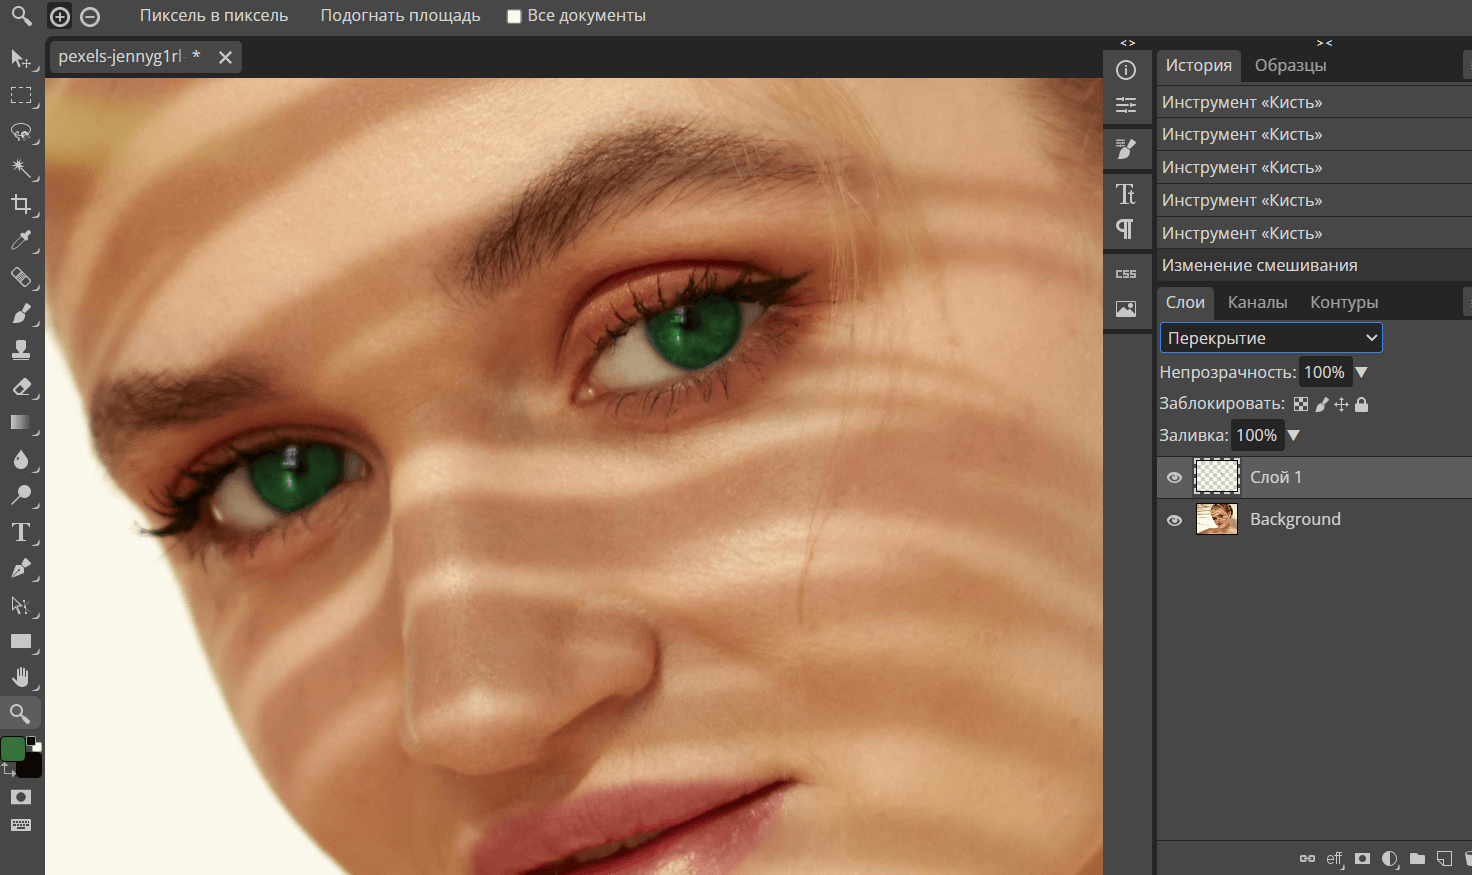Screen dimensions: 1472x875
Task: Select Изменение смешивания history state
Action: point(1314,265)
